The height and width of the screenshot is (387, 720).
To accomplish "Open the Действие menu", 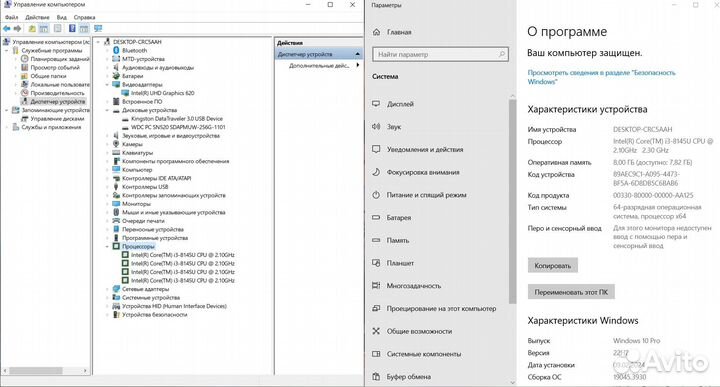I will [37, 17].
